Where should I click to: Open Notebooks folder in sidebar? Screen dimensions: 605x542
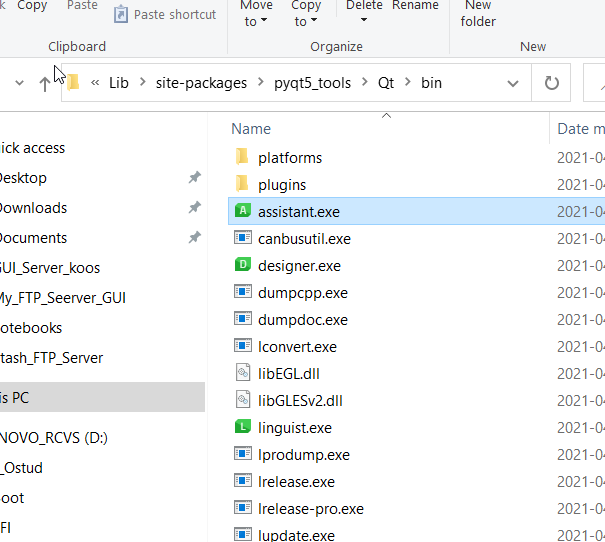pos(31,328)
